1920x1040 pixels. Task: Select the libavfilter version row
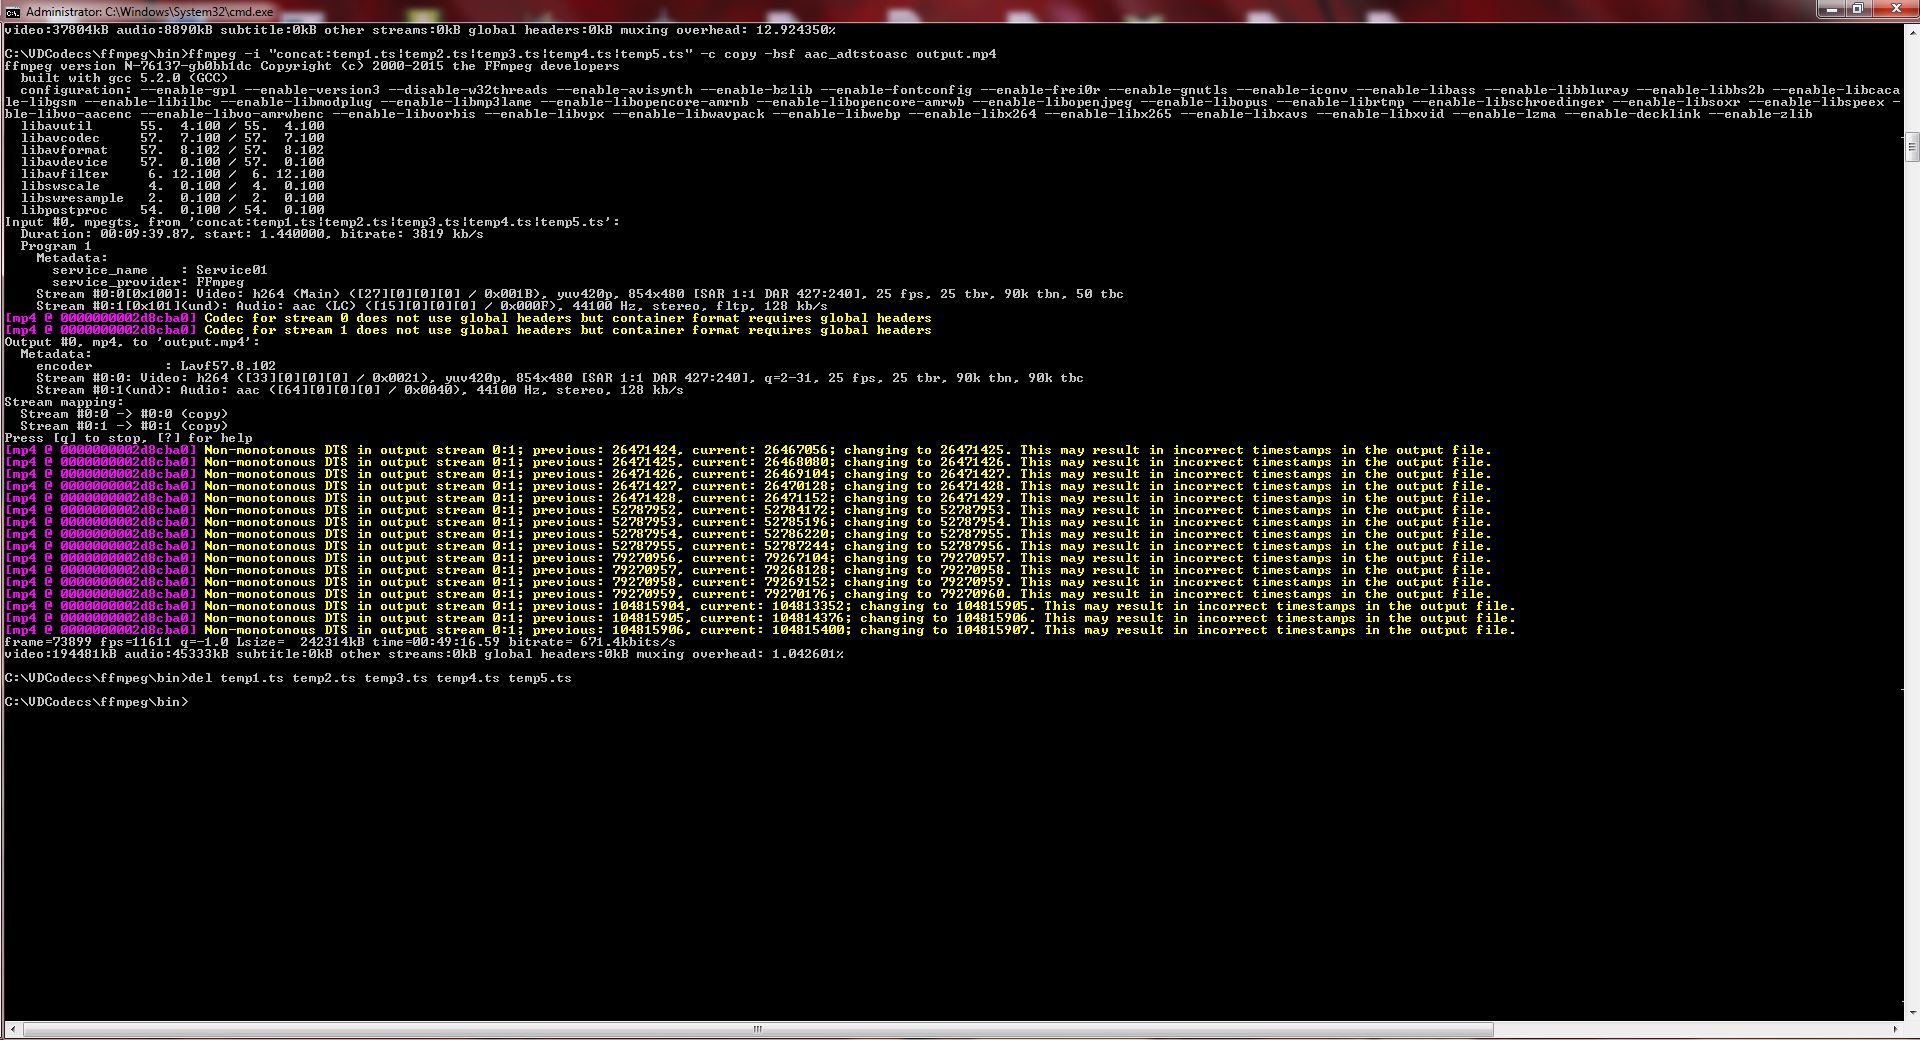click(x=172, y=174)
